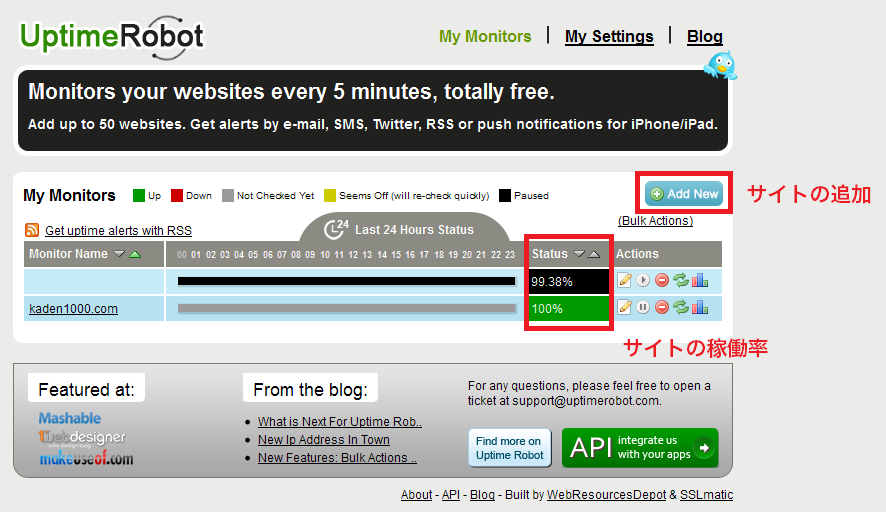Open the About footer link

416,495
